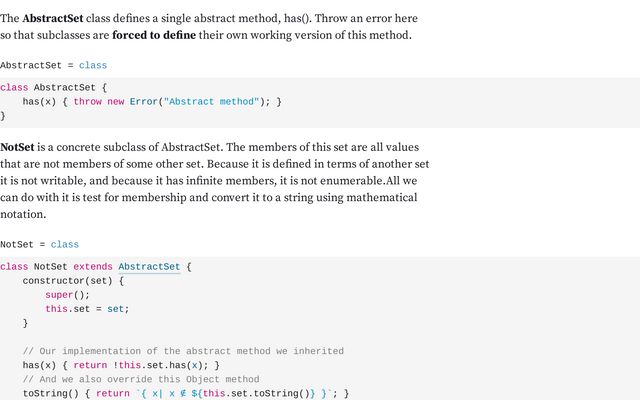The width and height of the screenshot is (640, 400).
Task: Click the "toString()" method name in the code
Action: (x=47, y=394)
